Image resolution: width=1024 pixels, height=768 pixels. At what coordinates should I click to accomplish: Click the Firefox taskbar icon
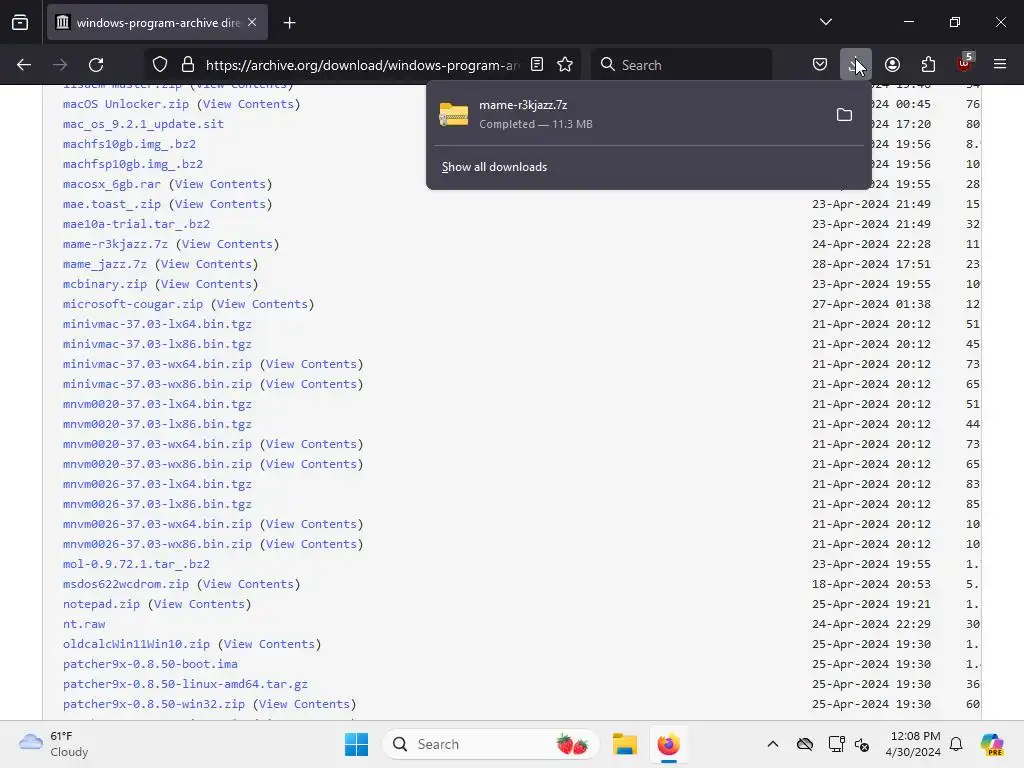(669, 744)
